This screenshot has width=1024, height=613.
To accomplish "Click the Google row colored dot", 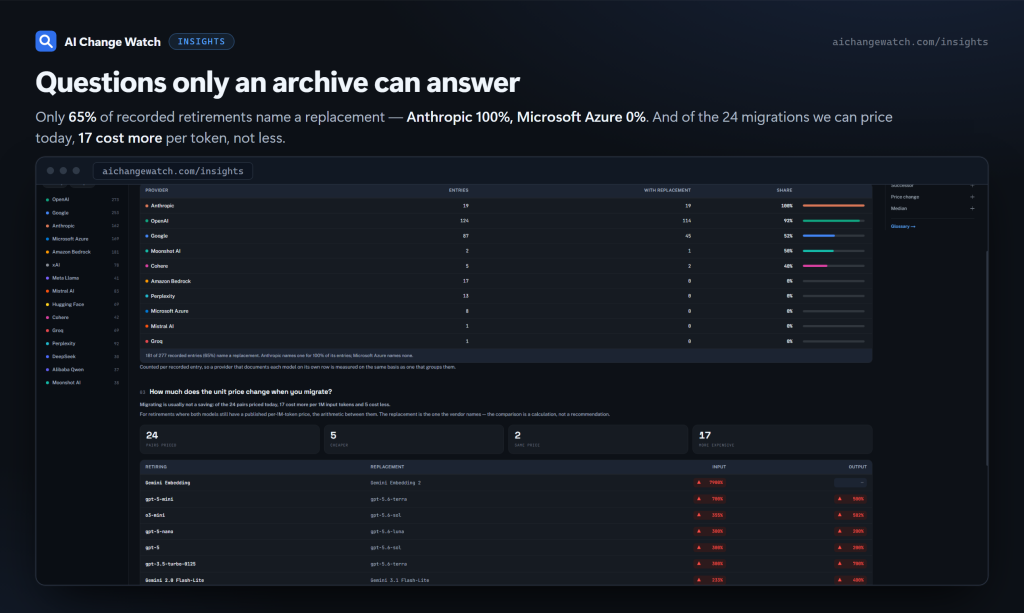I will coord(147,236).
